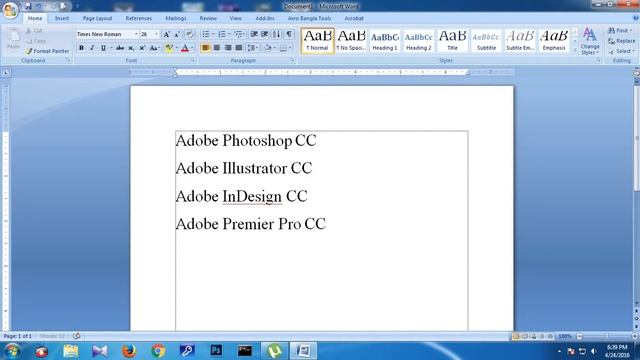This screenshot has height=360, width=640.
Task: Toggle justify text alignment
Action: click(239, 48)
